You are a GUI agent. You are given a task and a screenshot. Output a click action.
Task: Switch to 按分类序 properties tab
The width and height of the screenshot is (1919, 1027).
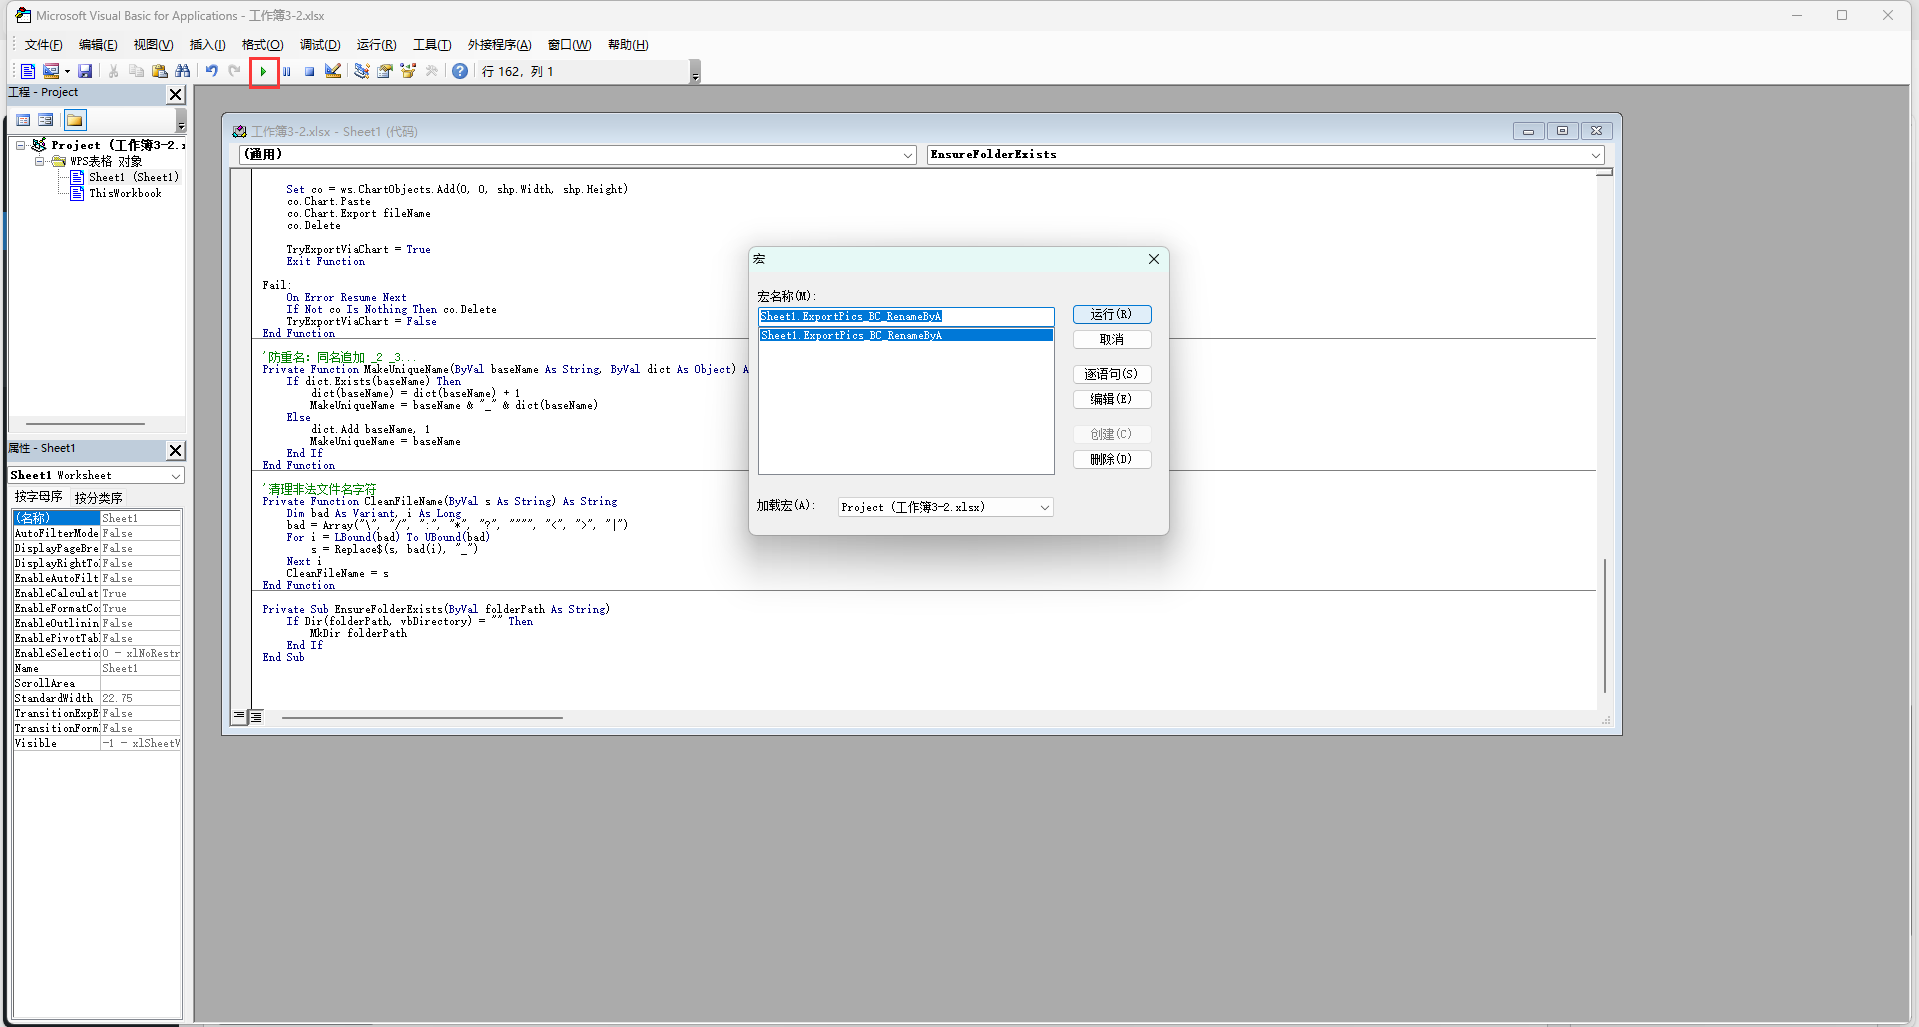click(98, 497)
